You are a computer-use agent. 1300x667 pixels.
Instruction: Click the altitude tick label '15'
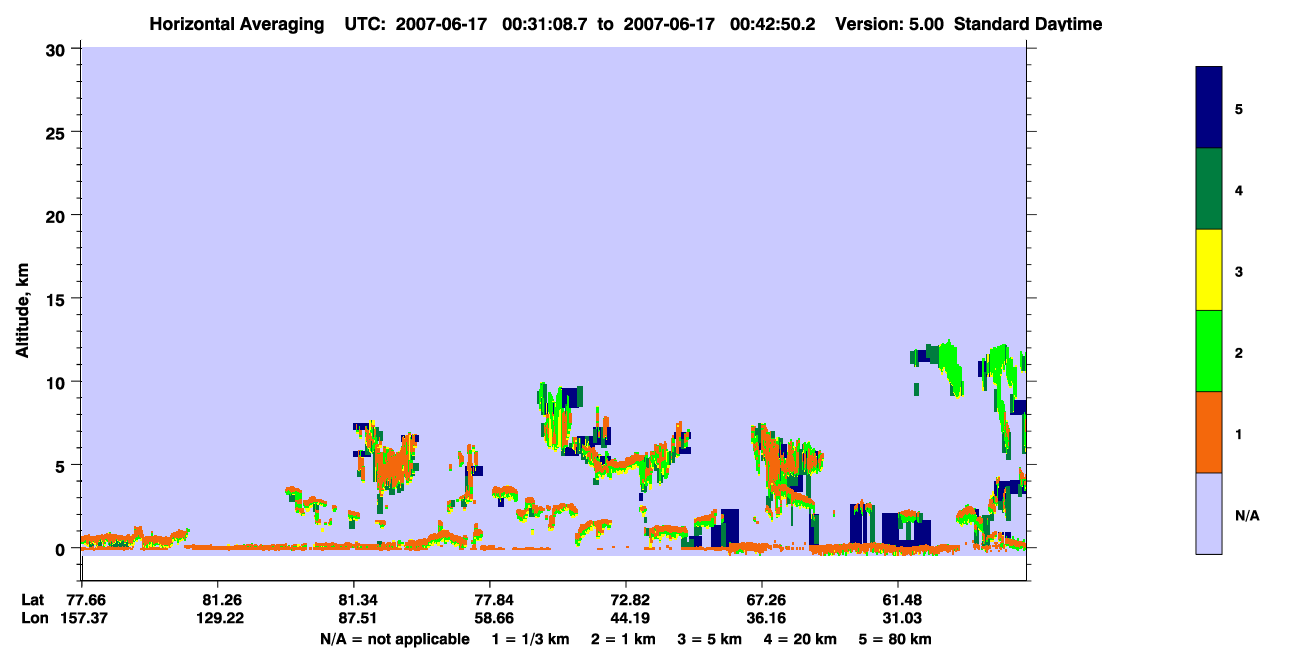(x=58, y=299)
